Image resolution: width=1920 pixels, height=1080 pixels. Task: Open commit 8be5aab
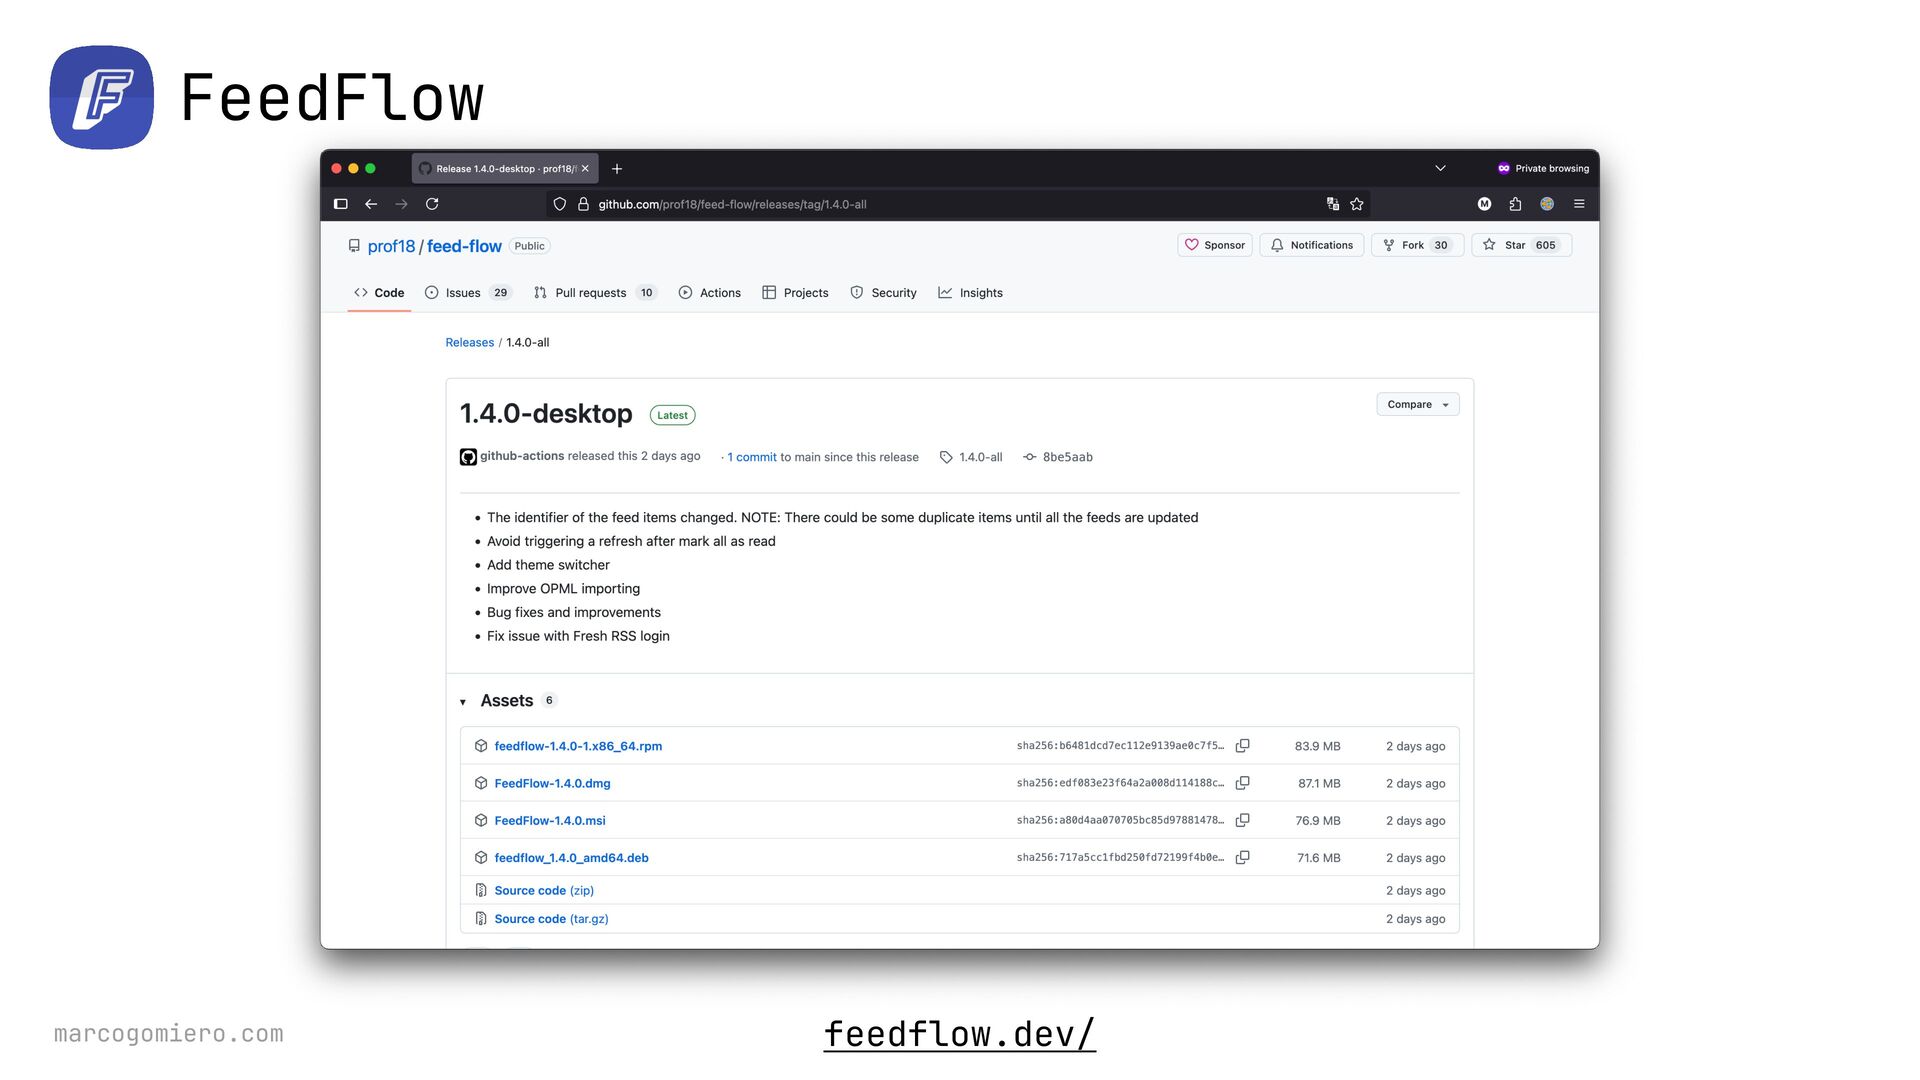click(x=1067, y=457)
